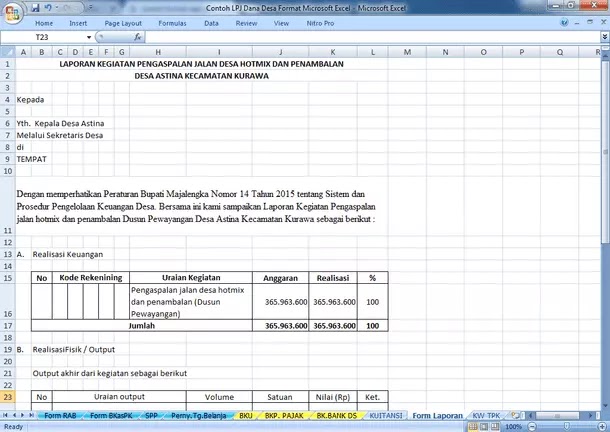The height and width of the screenshot is (432, 610).
Task: Open the Review ribbon tab
Action: click(x=246, y=23)
